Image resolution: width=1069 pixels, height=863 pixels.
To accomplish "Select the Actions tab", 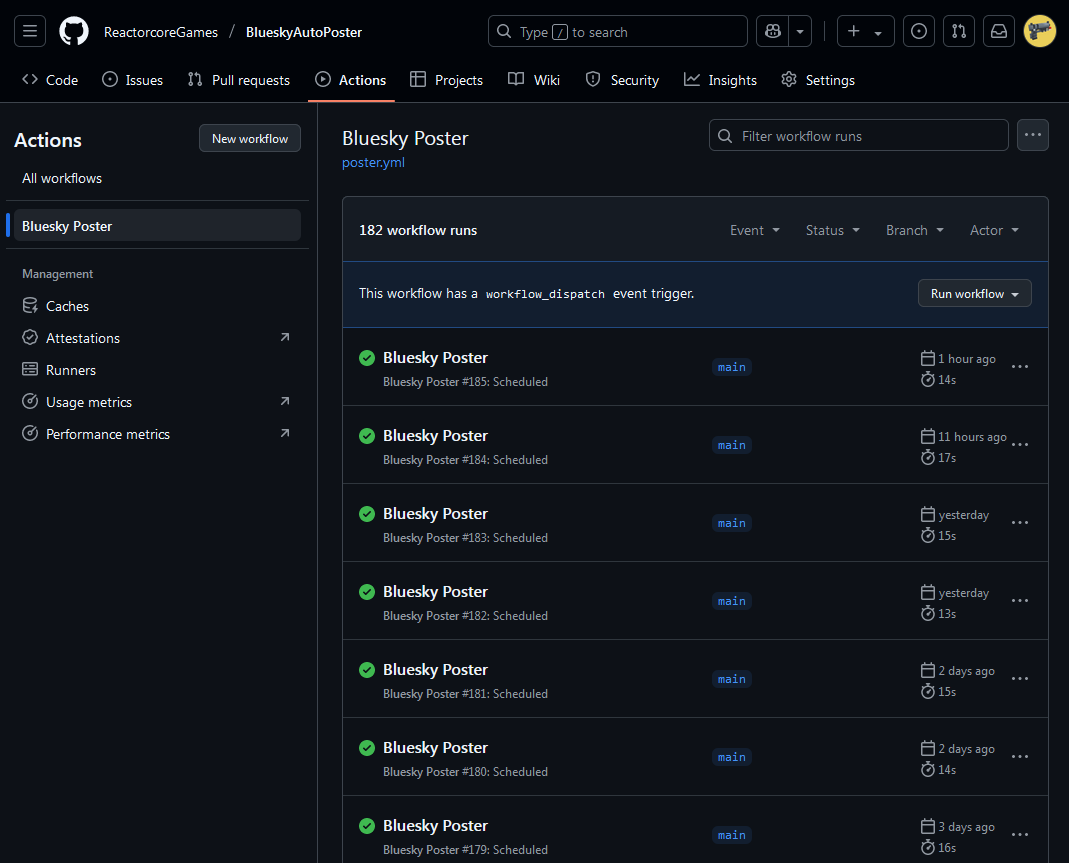I will tap(351, 80).
